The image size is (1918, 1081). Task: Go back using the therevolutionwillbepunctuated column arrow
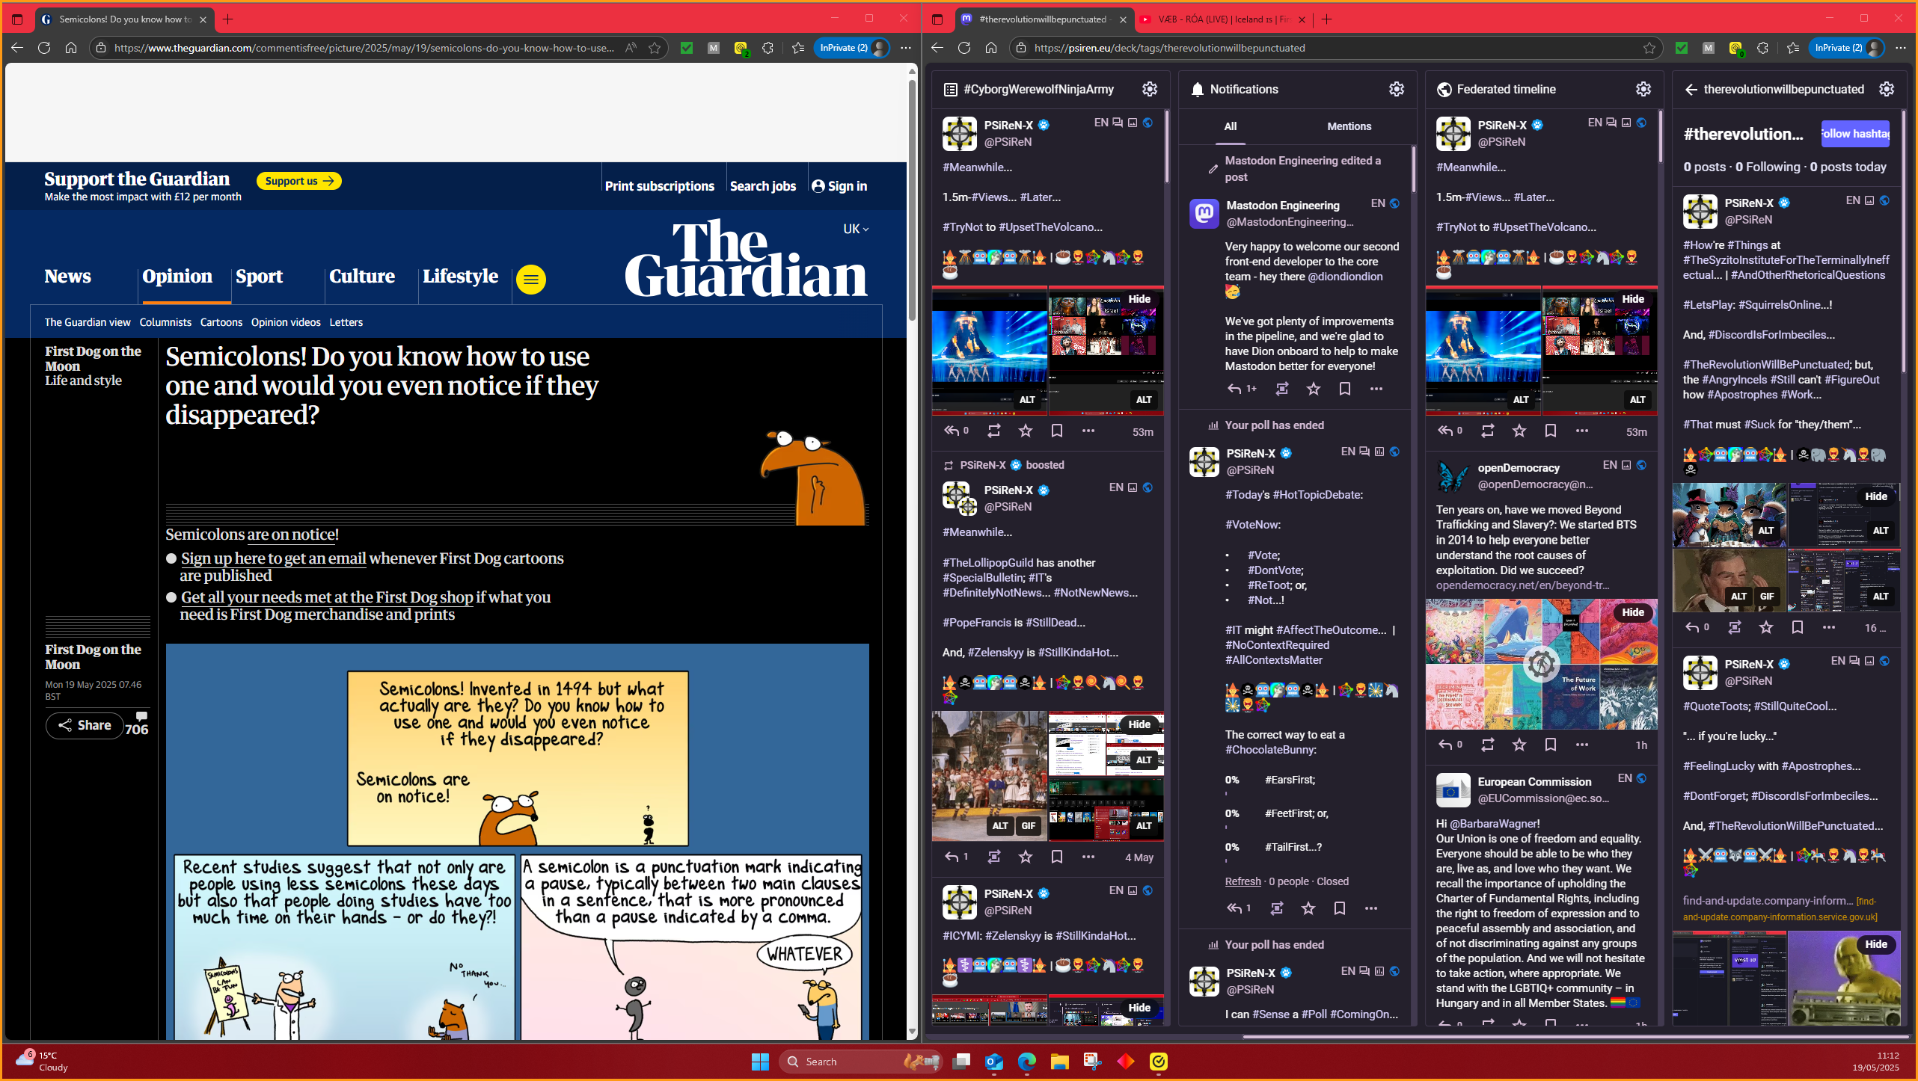point(1691,89)
